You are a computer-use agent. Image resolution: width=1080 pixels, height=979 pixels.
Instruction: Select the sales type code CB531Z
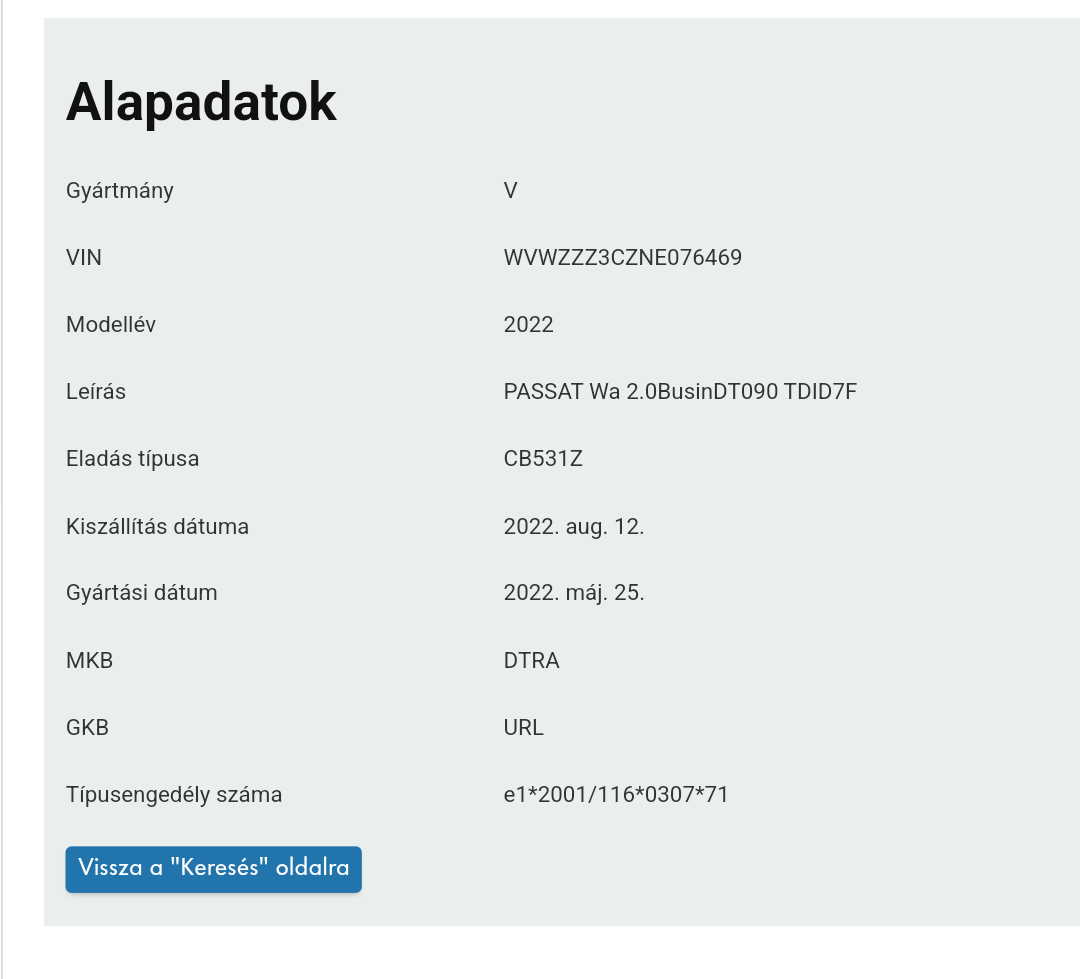(543, 458)
